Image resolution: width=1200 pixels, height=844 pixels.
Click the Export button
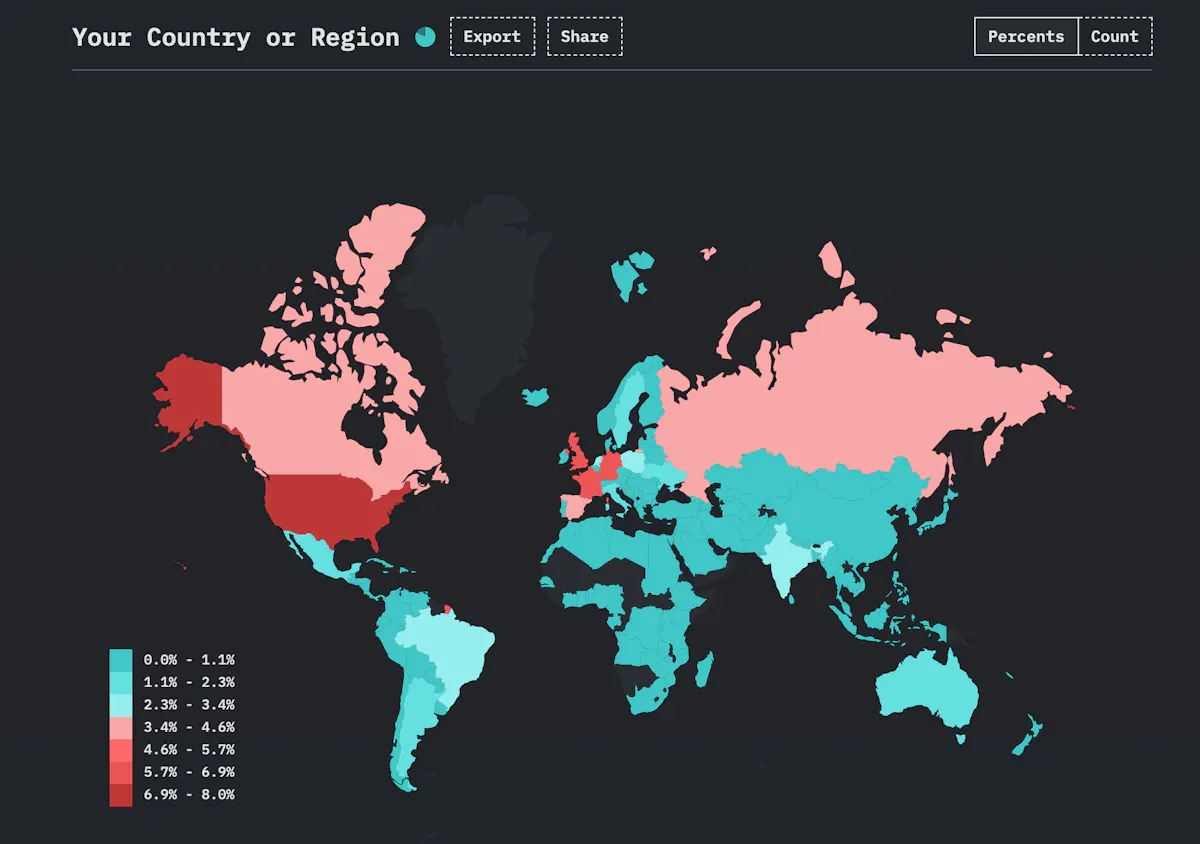point(492,37)
